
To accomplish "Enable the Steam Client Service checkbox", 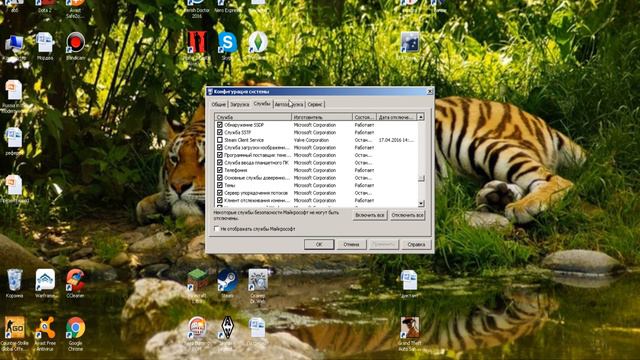I will pyautogui.click(x=220, y=140).
